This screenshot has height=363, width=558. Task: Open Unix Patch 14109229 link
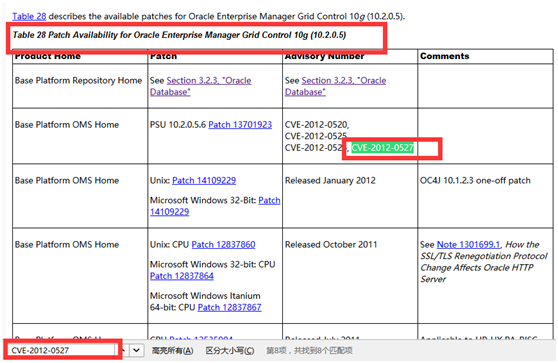click(204, 180)
